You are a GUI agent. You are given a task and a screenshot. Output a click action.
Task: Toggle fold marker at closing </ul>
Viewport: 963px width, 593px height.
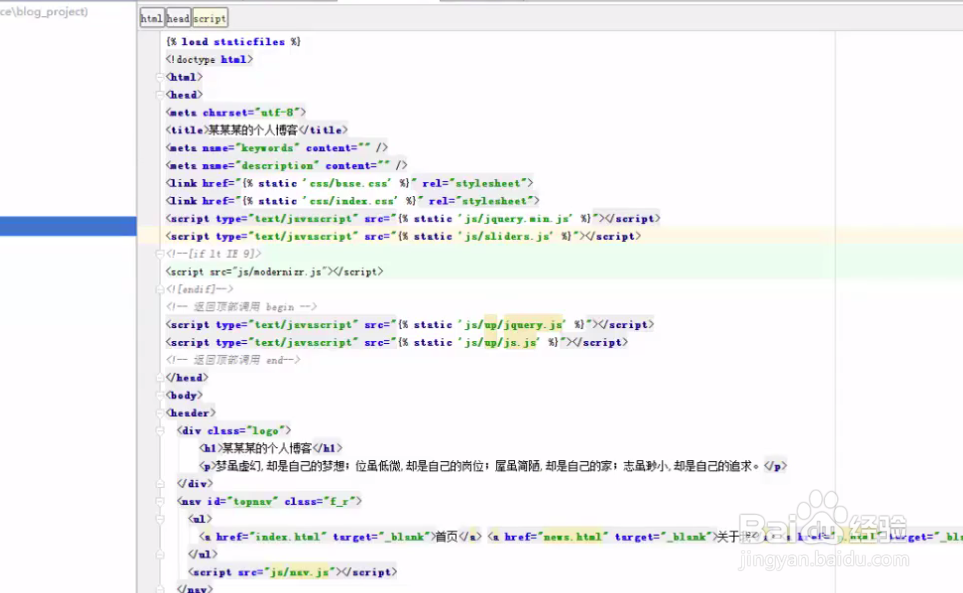point(160,554)
